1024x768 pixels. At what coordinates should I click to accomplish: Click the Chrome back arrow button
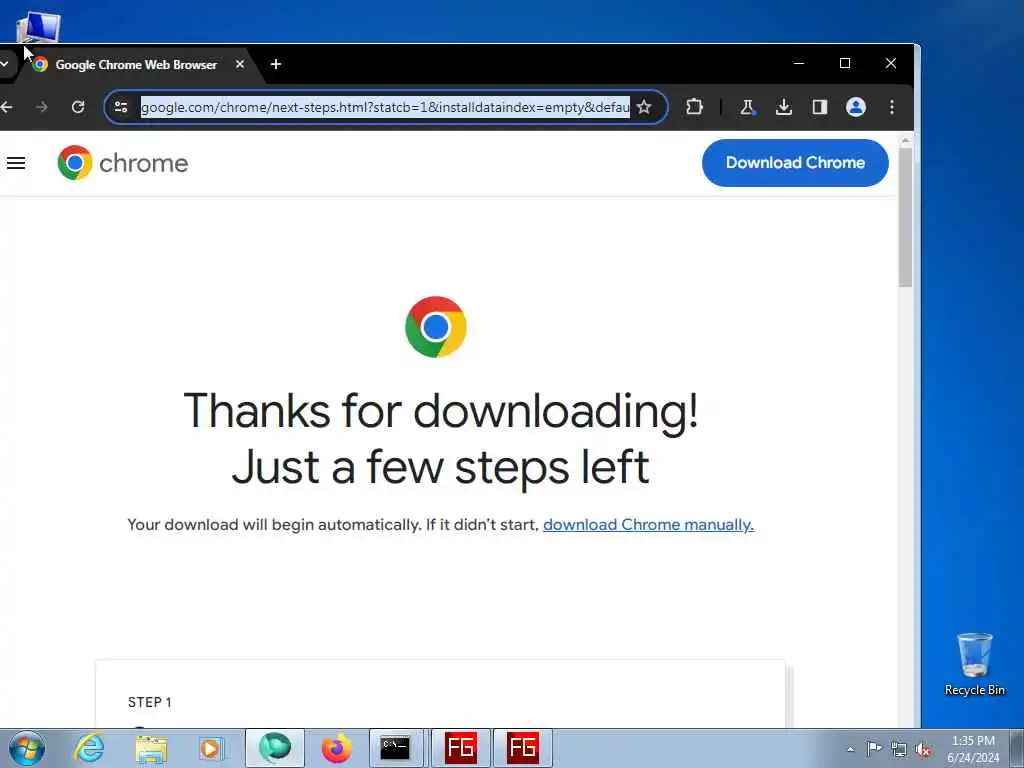click(6, 106)
